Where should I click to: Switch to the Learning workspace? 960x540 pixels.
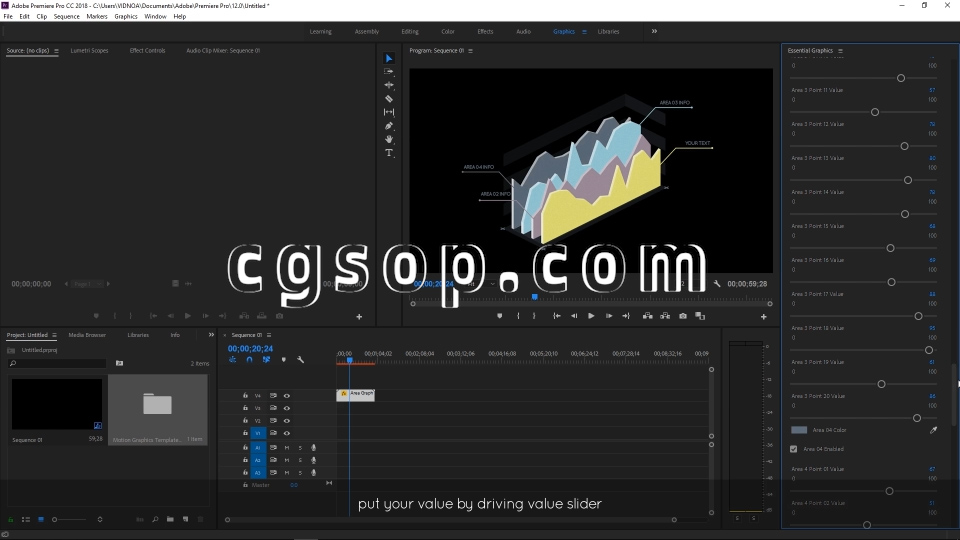click(320, 31)
